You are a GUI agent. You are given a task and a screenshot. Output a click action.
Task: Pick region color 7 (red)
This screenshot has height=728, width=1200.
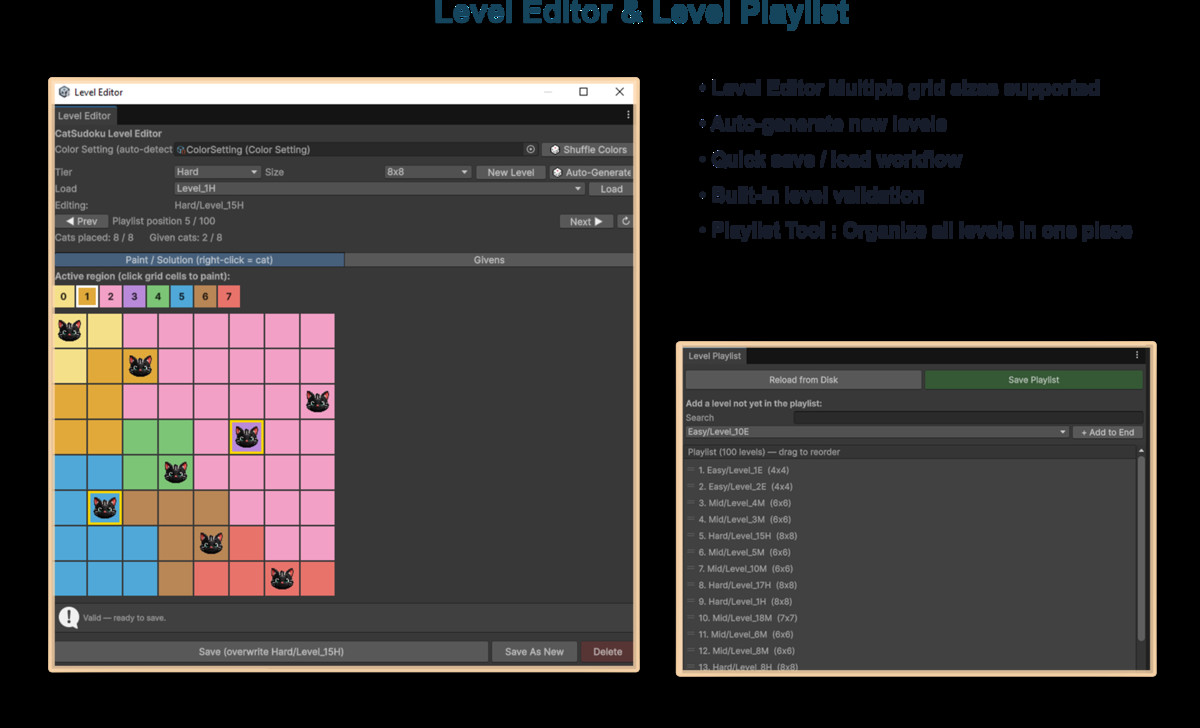pyautogui.click(x=228, y=297)
